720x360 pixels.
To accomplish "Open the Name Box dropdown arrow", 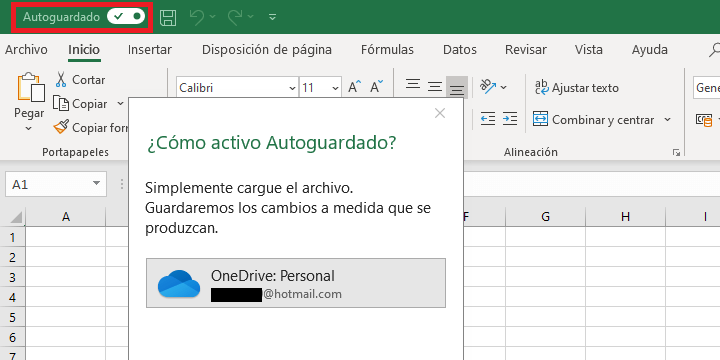I will [x=96, y=184].
